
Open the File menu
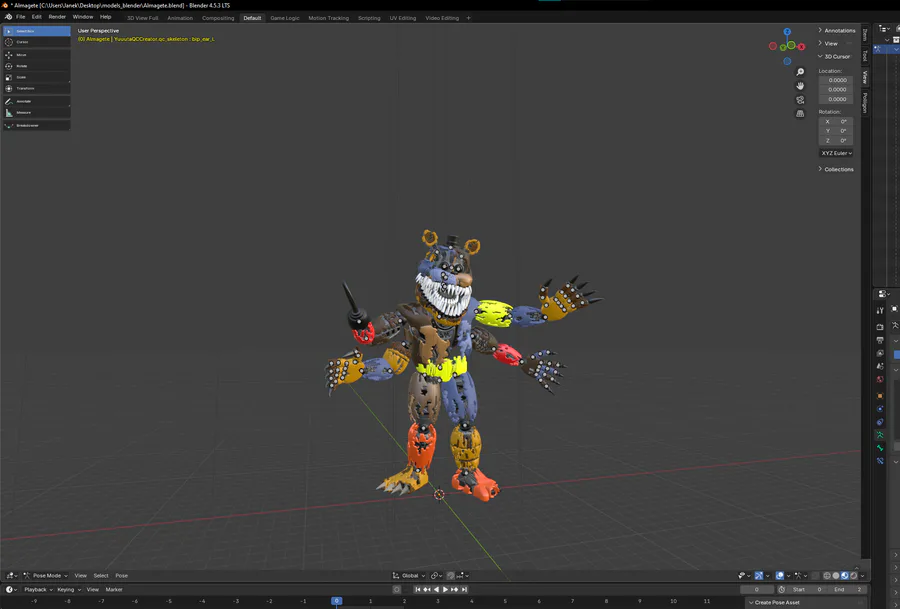(21, 17)
